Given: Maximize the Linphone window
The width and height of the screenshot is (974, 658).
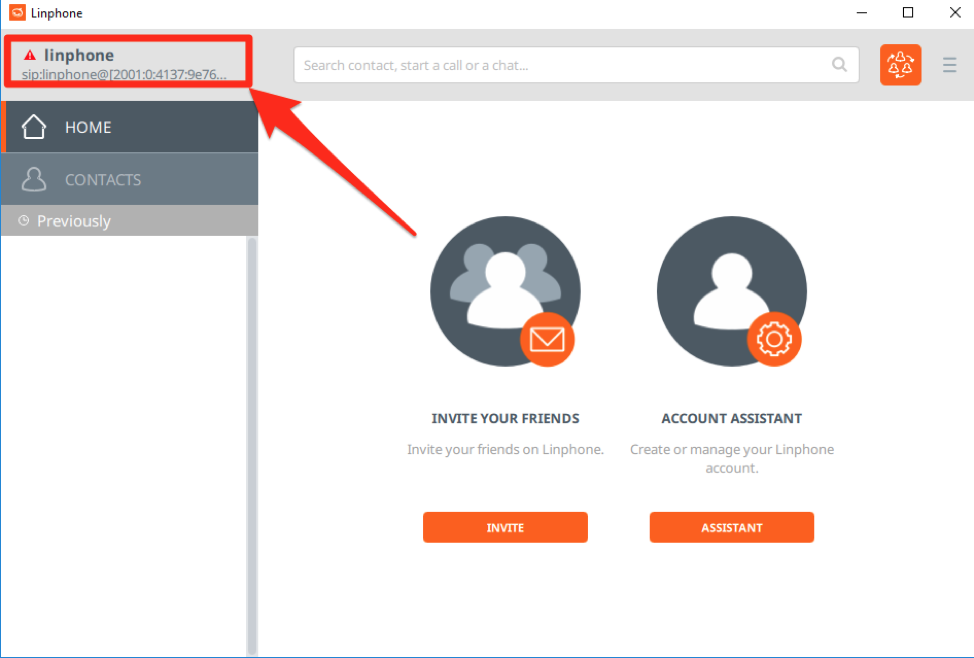Looking at the screenshot, I should click(908, 13).
